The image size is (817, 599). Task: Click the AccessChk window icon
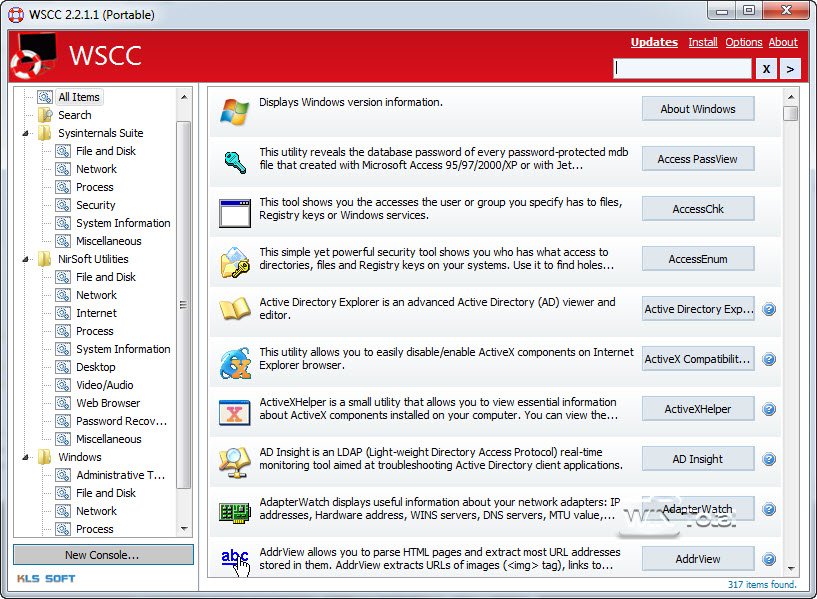click(234, 213)
